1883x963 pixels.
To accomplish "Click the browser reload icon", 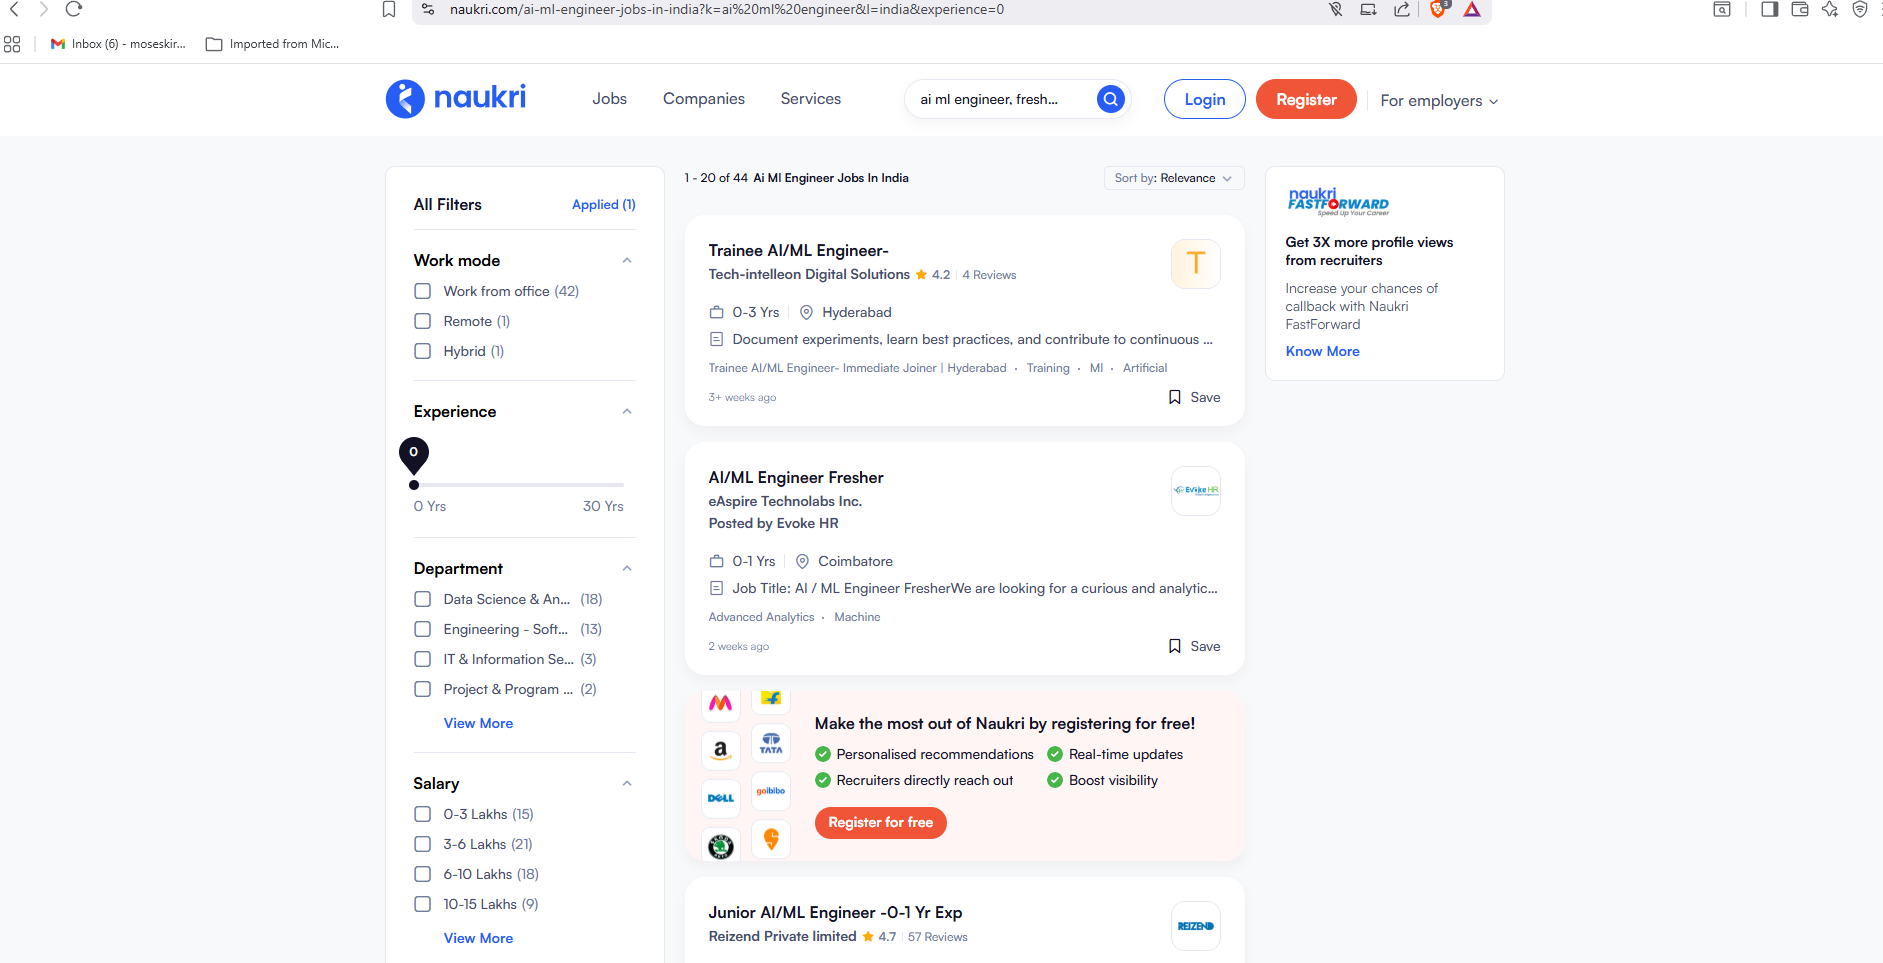I will click(73, 10).
